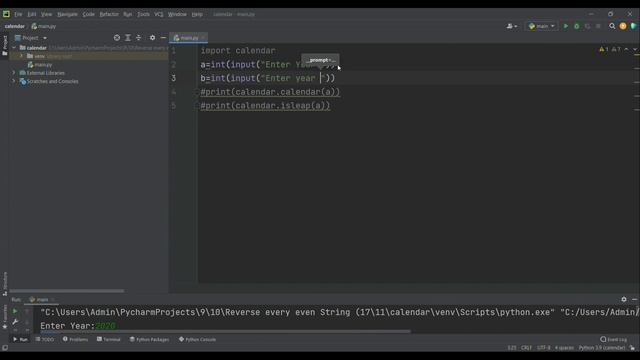Toggle the Run tool window button
This screenshot has height=360, width=640.
(20, 339)
